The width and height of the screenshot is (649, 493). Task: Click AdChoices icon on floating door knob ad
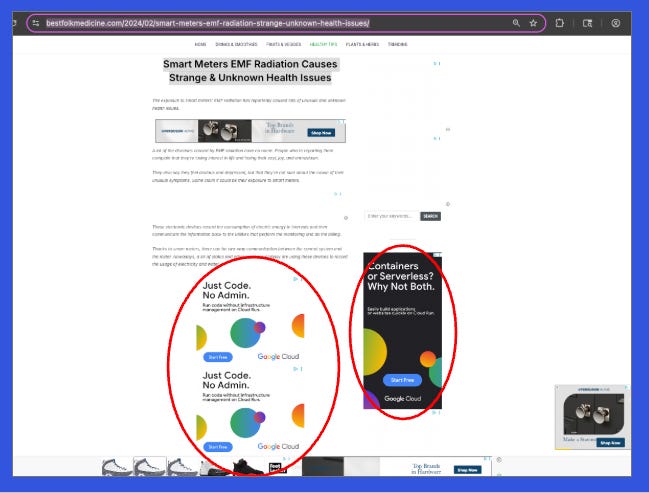pyautogui.click(x=626, y=387)
